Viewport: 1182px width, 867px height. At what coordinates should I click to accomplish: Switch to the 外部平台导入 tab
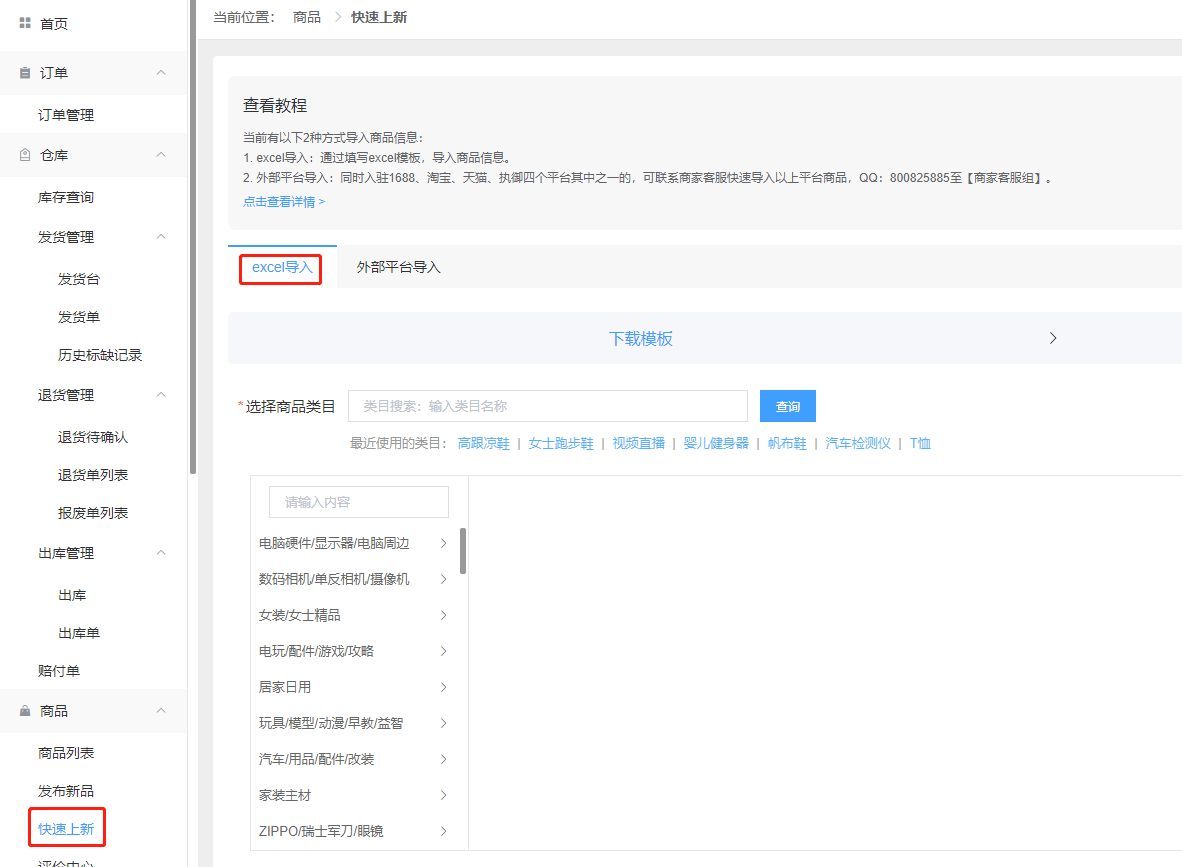click(x=398, y=267)
